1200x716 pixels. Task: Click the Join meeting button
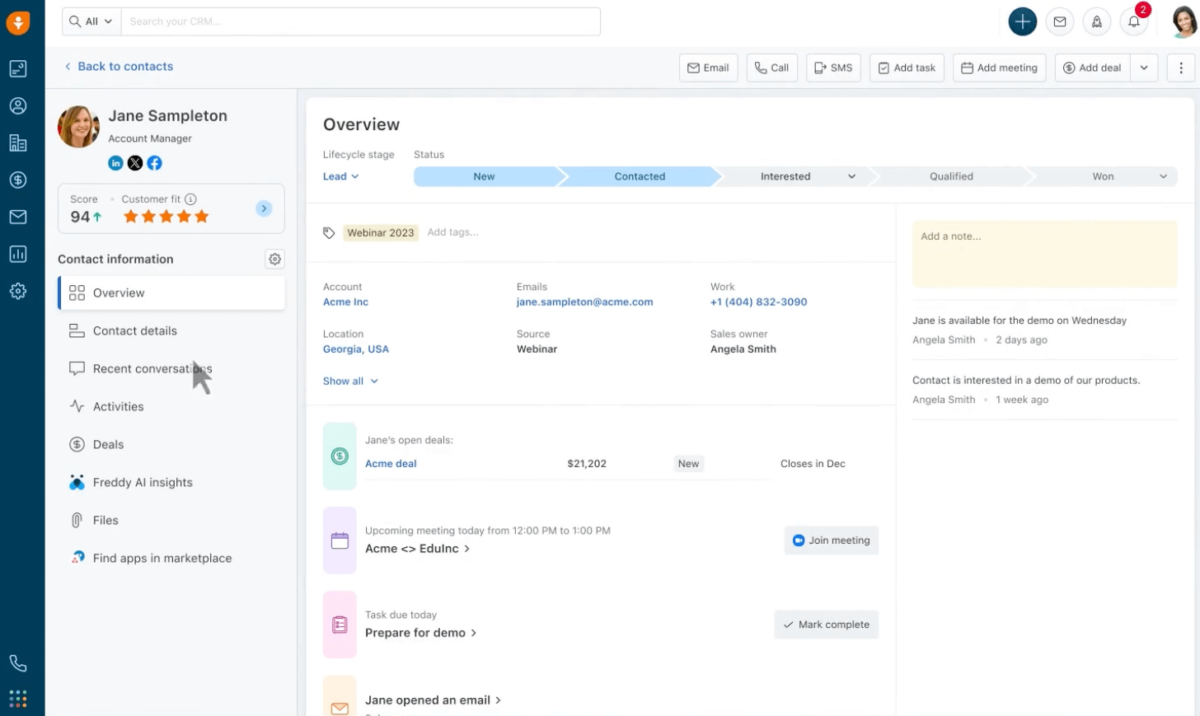coord(831,540)
